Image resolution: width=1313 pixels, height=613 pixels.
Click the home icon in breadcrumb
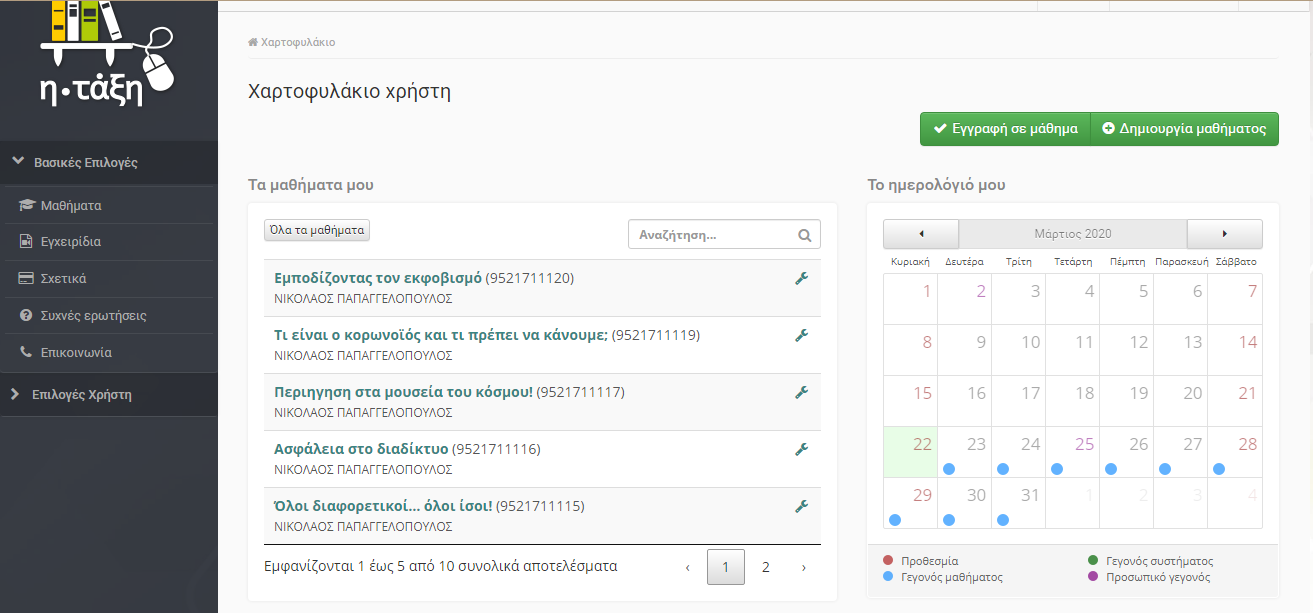pyautogui.click(x=253, y=43)
